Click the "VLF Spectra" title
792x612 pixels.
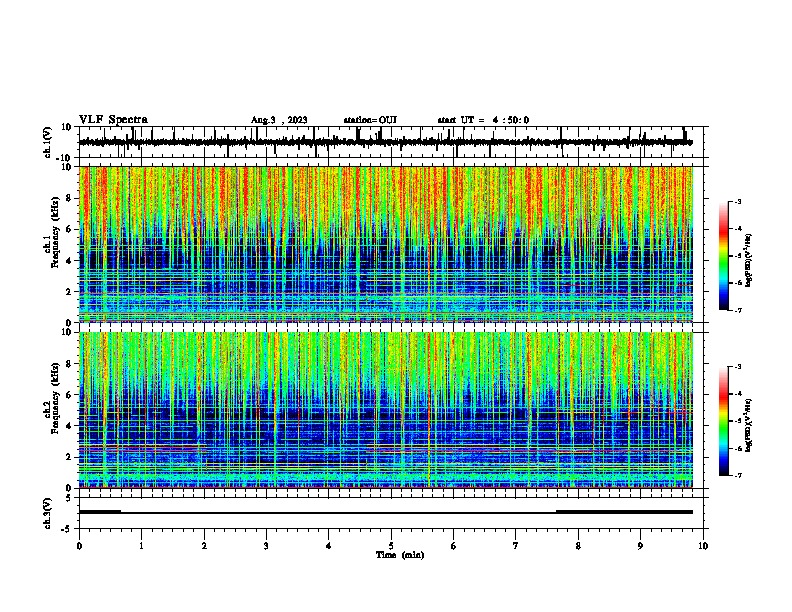[113, 120]
